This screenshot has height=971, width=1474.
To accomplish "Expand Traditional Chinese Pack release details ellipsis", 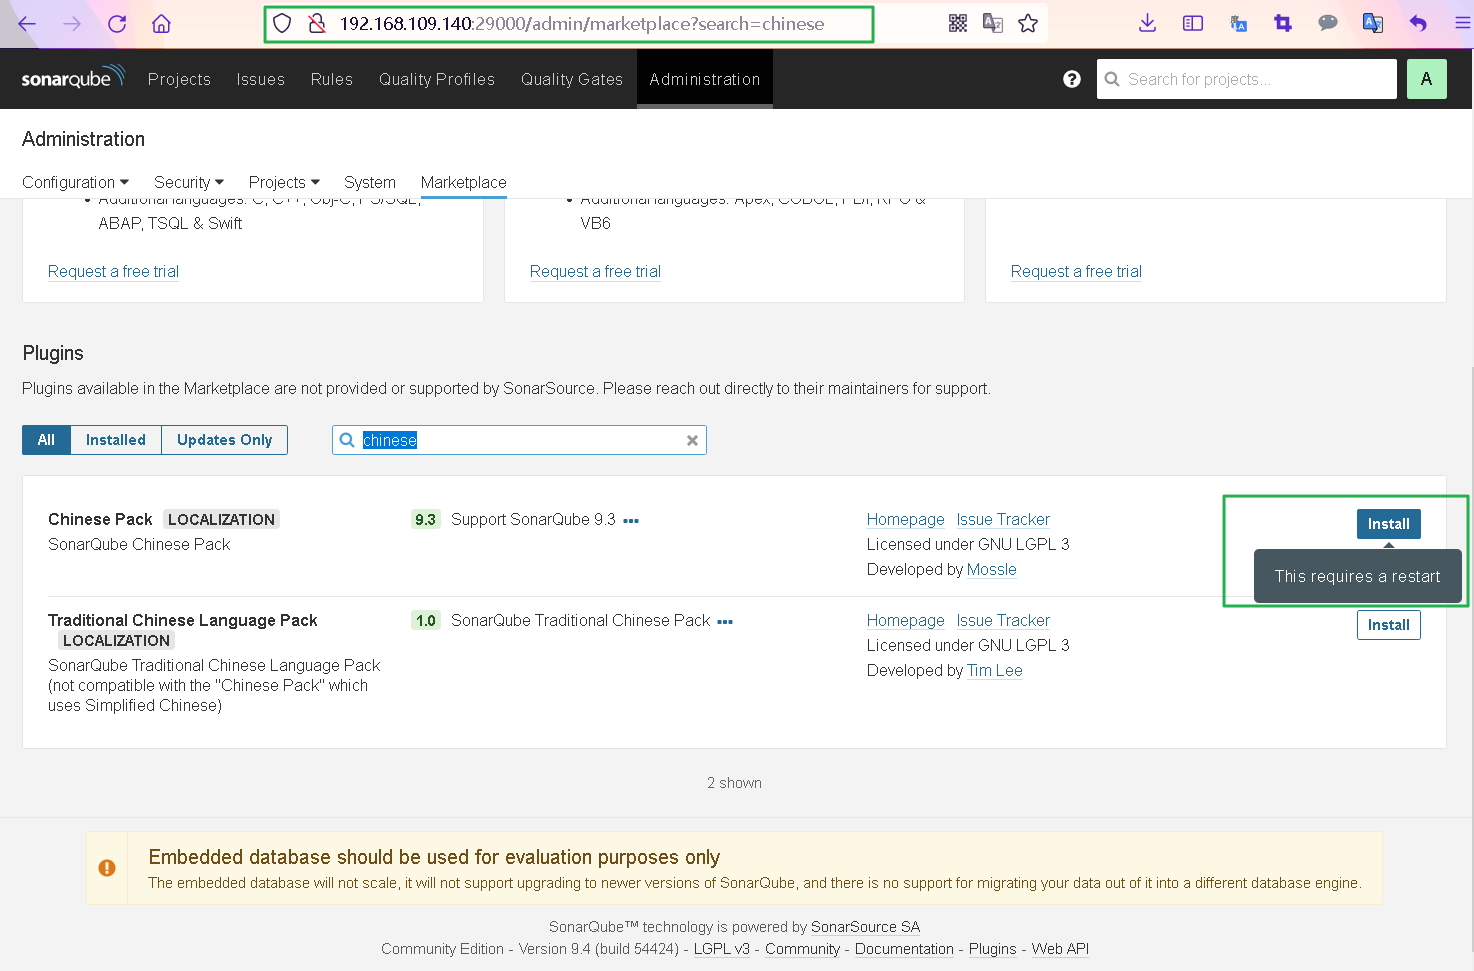I will 725,621.
